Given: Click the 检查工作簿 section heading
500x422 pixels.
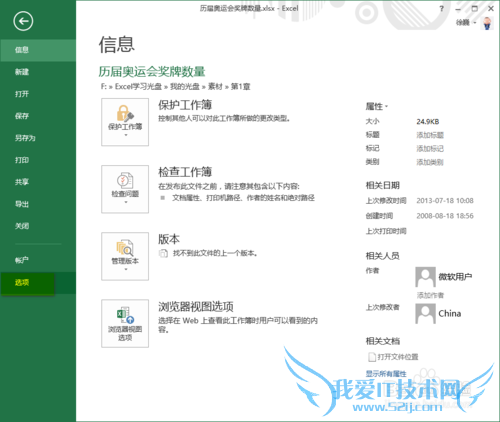Looking at the screenshot, I should 185,172.
